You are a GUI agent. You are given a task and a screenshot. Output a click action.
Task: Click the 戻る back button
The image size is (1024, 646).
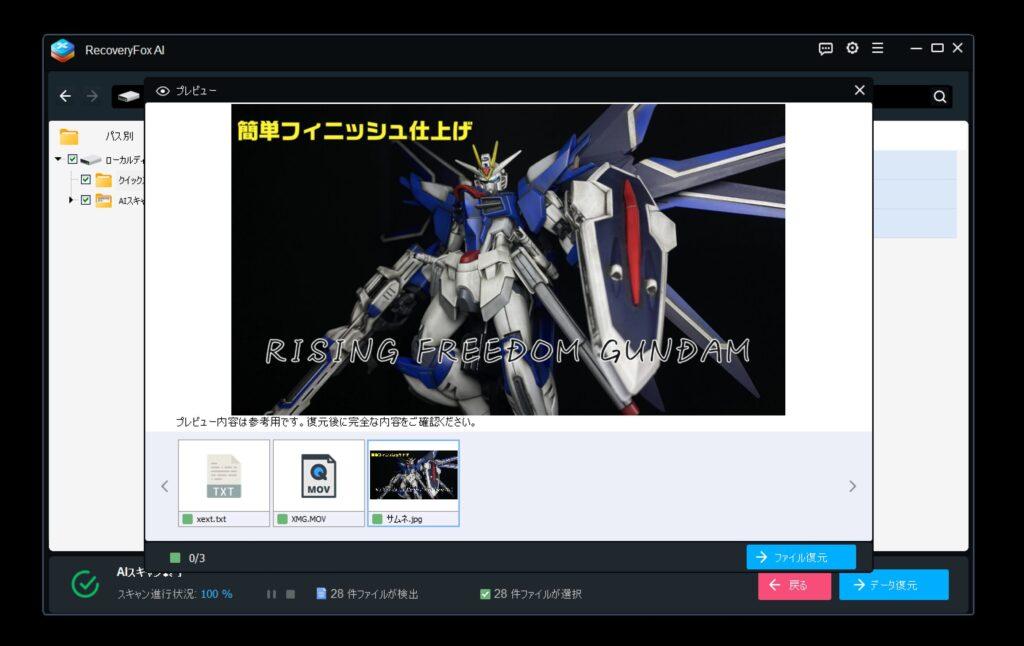pyautogui.click(x=794, y=585)
